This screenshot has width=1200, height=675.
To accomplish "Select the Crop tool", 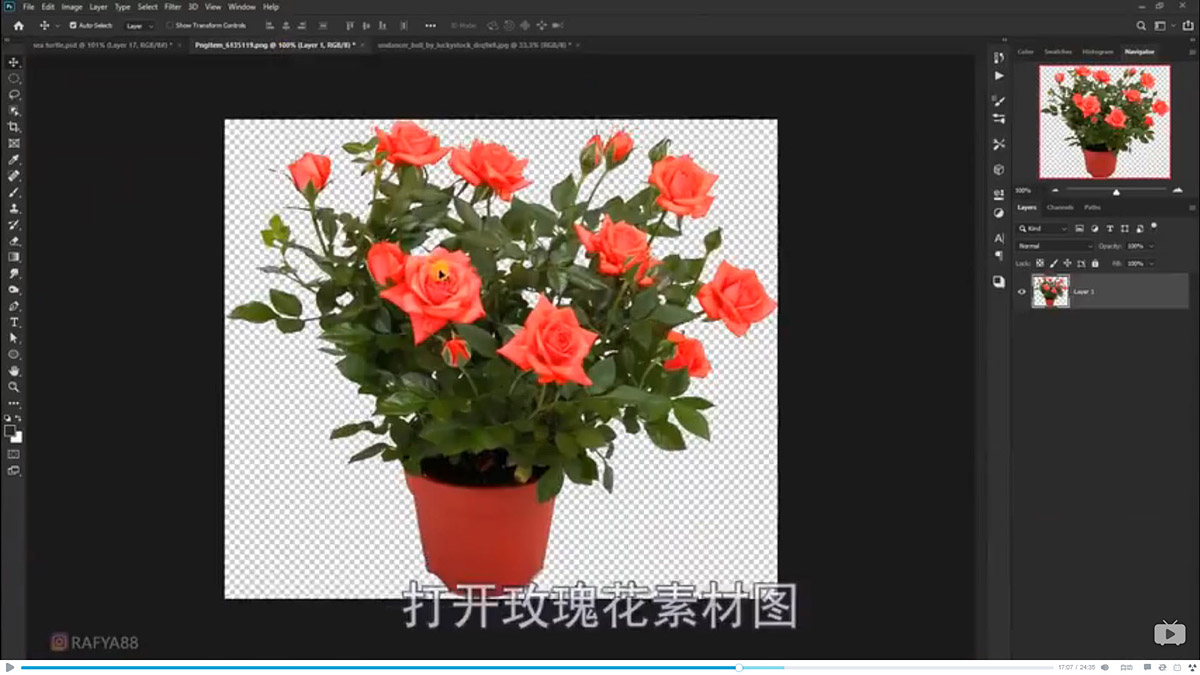I will (13, 127).
